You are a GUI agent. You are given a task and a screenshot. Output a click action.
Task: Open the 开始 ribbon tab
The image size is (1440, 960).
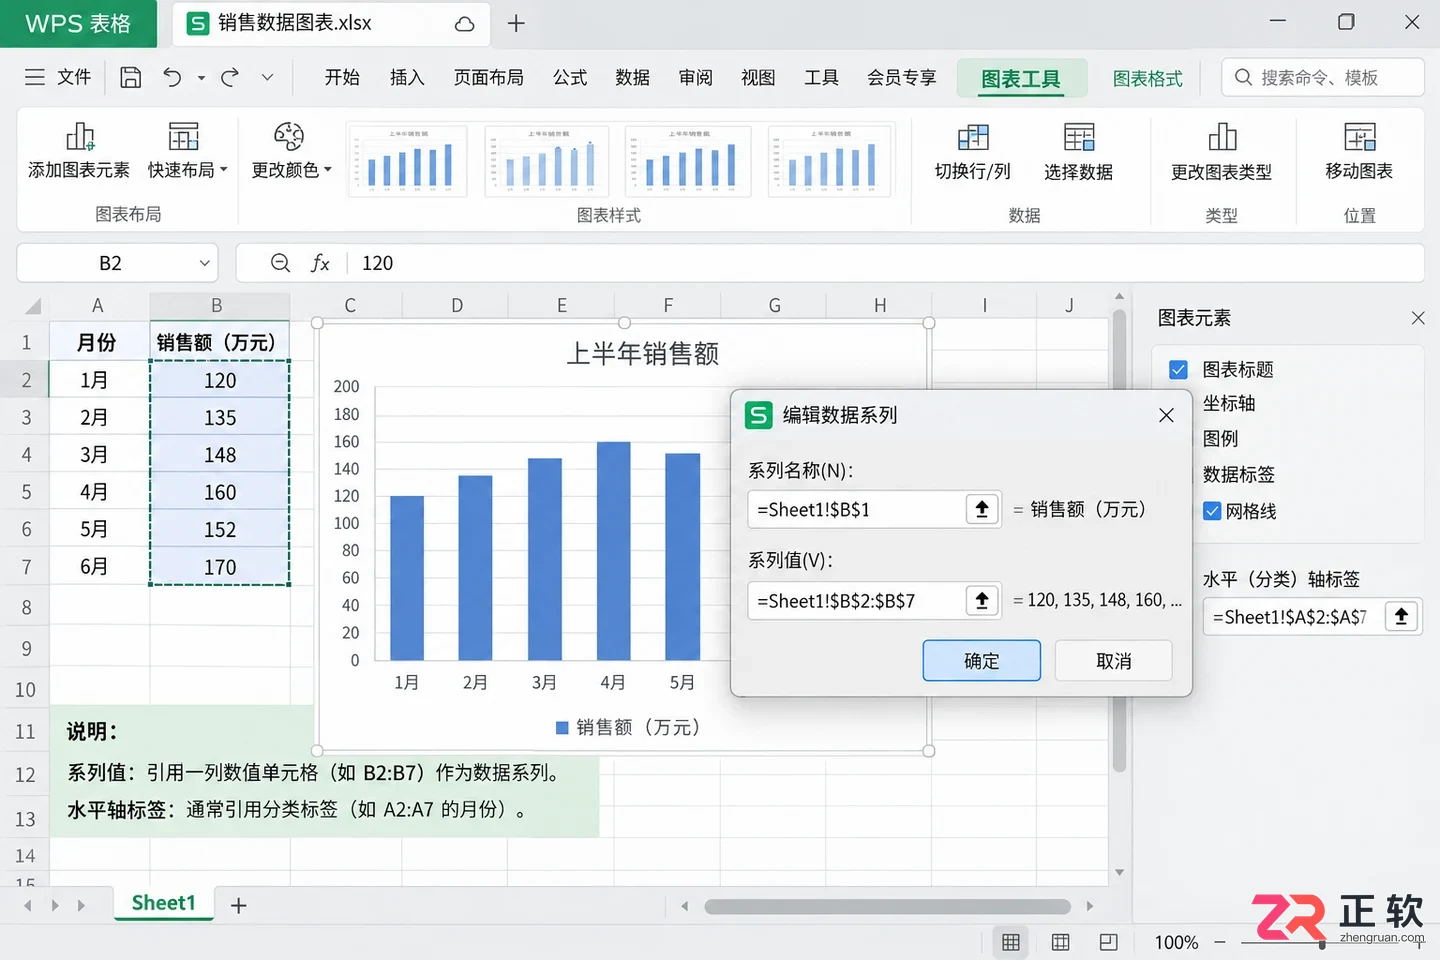(342, 77)
